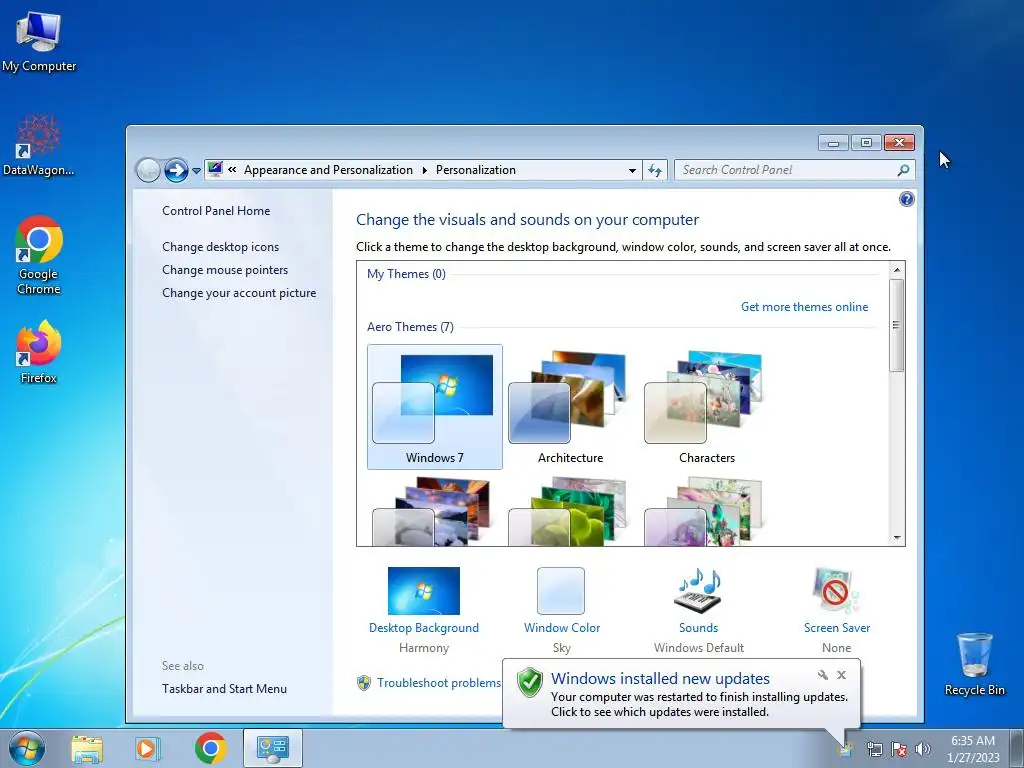Screen dimensions: 1024x768
Task: Click the Windows installed new updates title
Action: coord(660,679)
